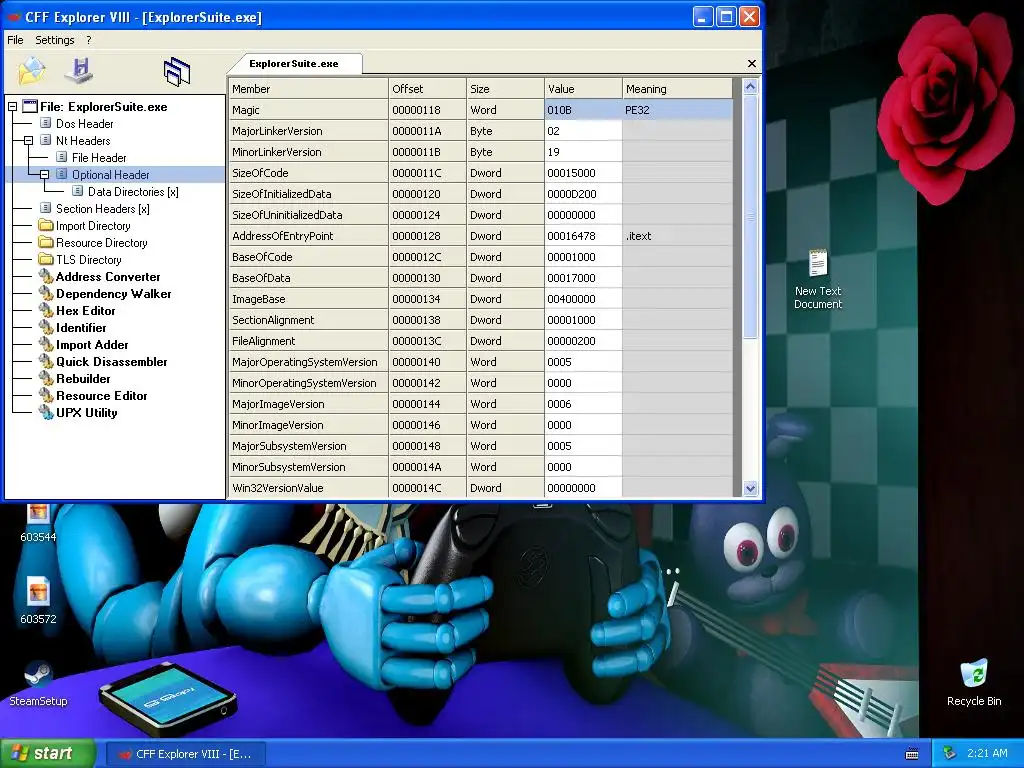Edit the FileAlignment value 00000200
Image resolution: width=1024 pixels, height=768 pixels.
[583, 341]
